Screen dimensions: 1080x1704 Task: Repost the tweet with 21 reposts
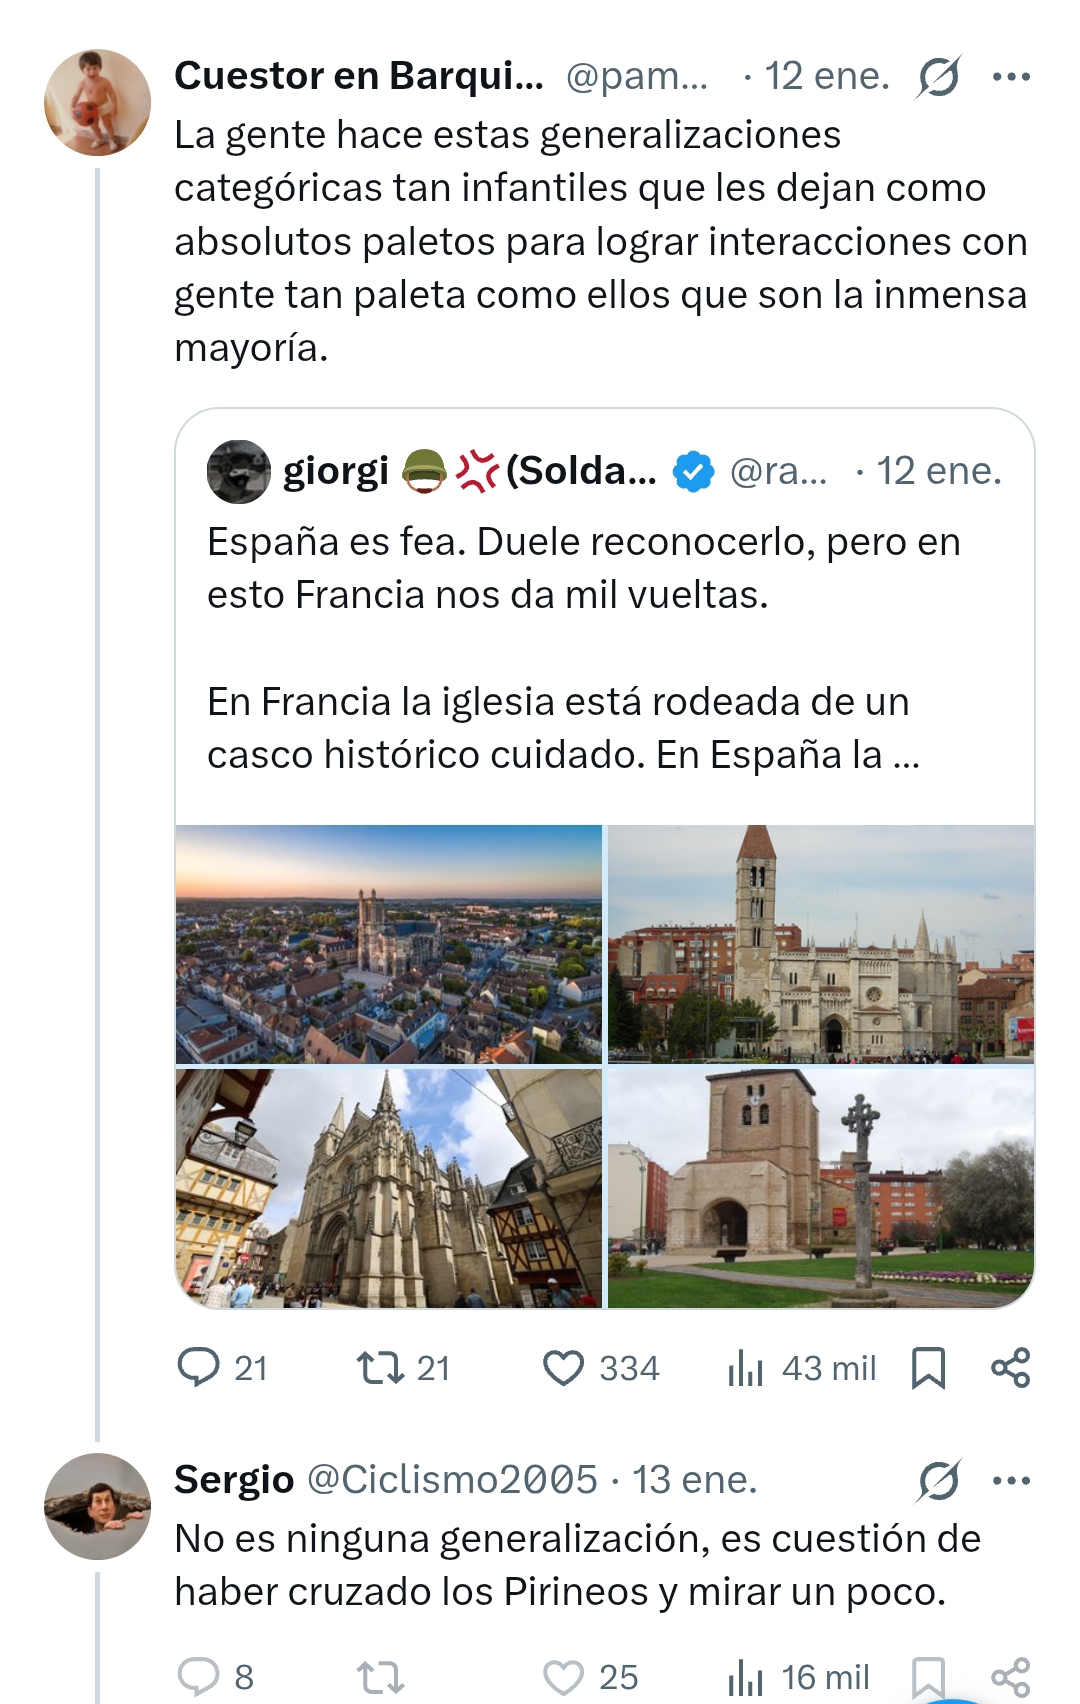[x=381, y=1367]
